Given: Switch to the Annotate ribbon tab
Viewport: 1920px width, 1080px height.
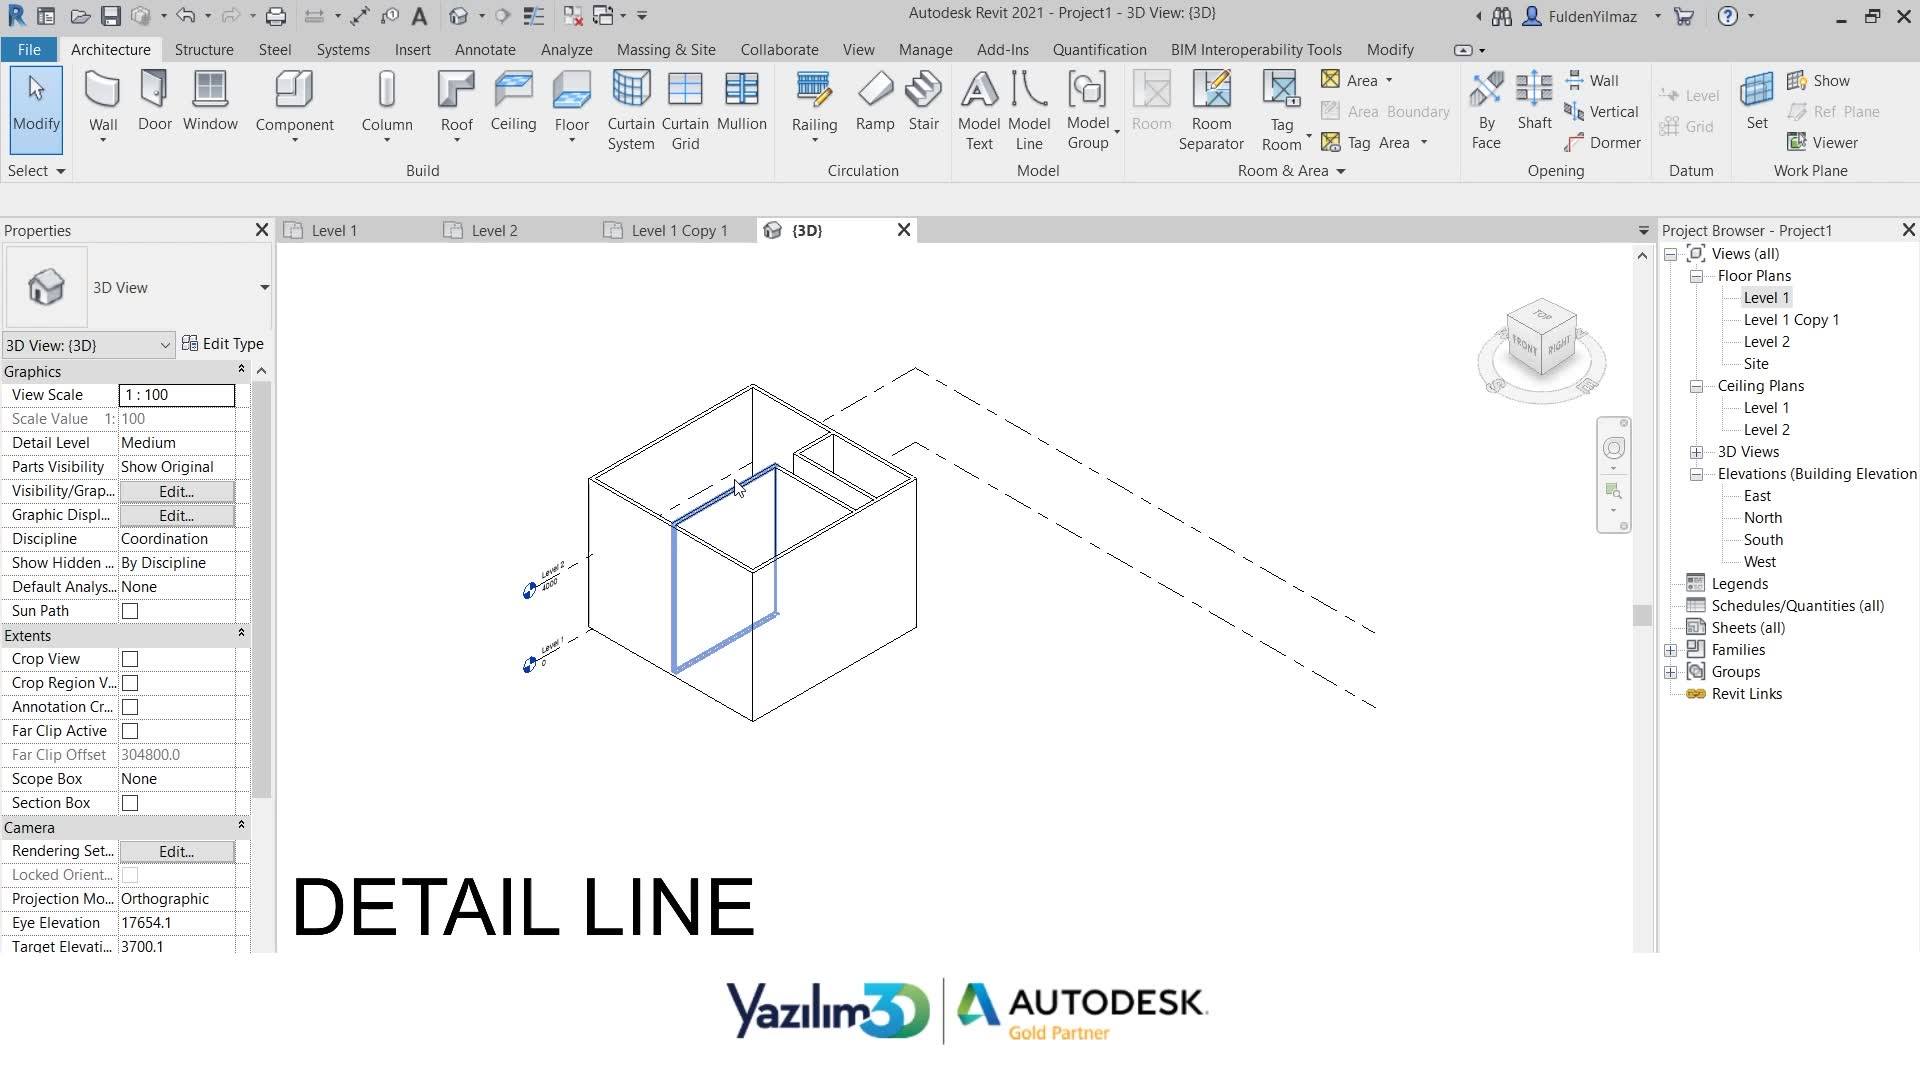Looking at the screenshot, I should click(485, 49).
